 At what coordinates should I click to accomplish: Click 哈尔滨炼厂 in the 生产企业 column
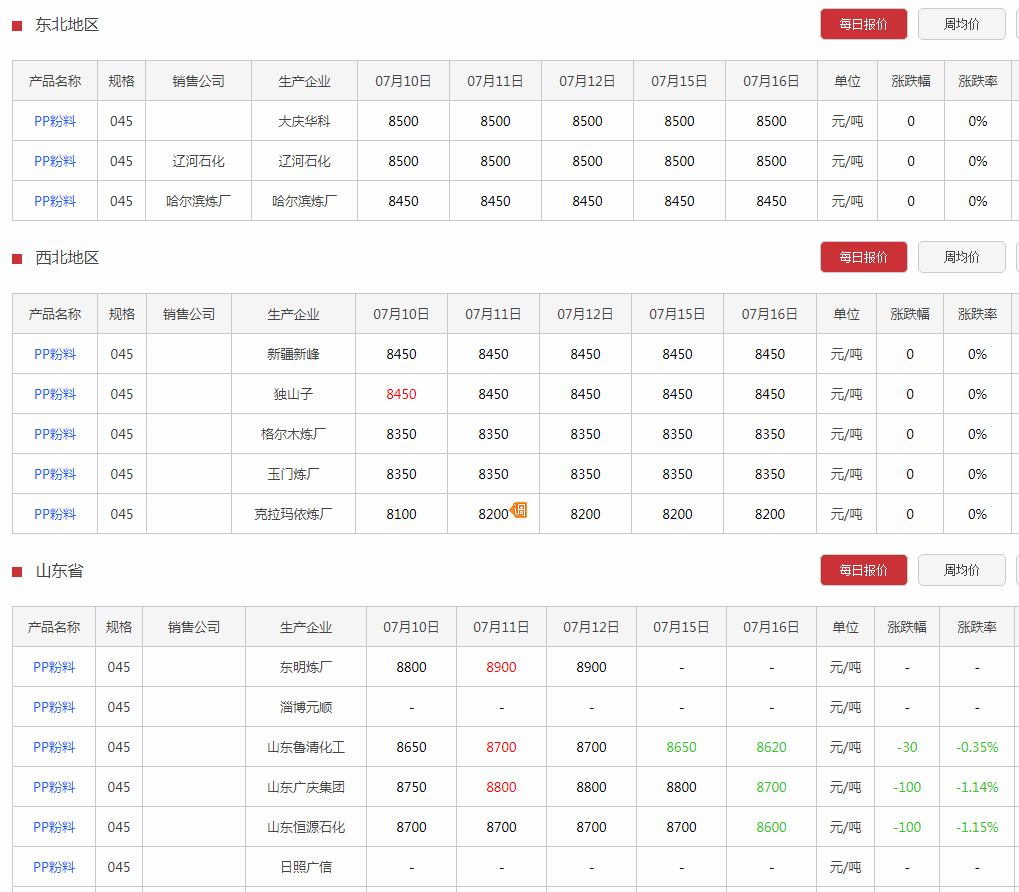click(x=304, y=201)
